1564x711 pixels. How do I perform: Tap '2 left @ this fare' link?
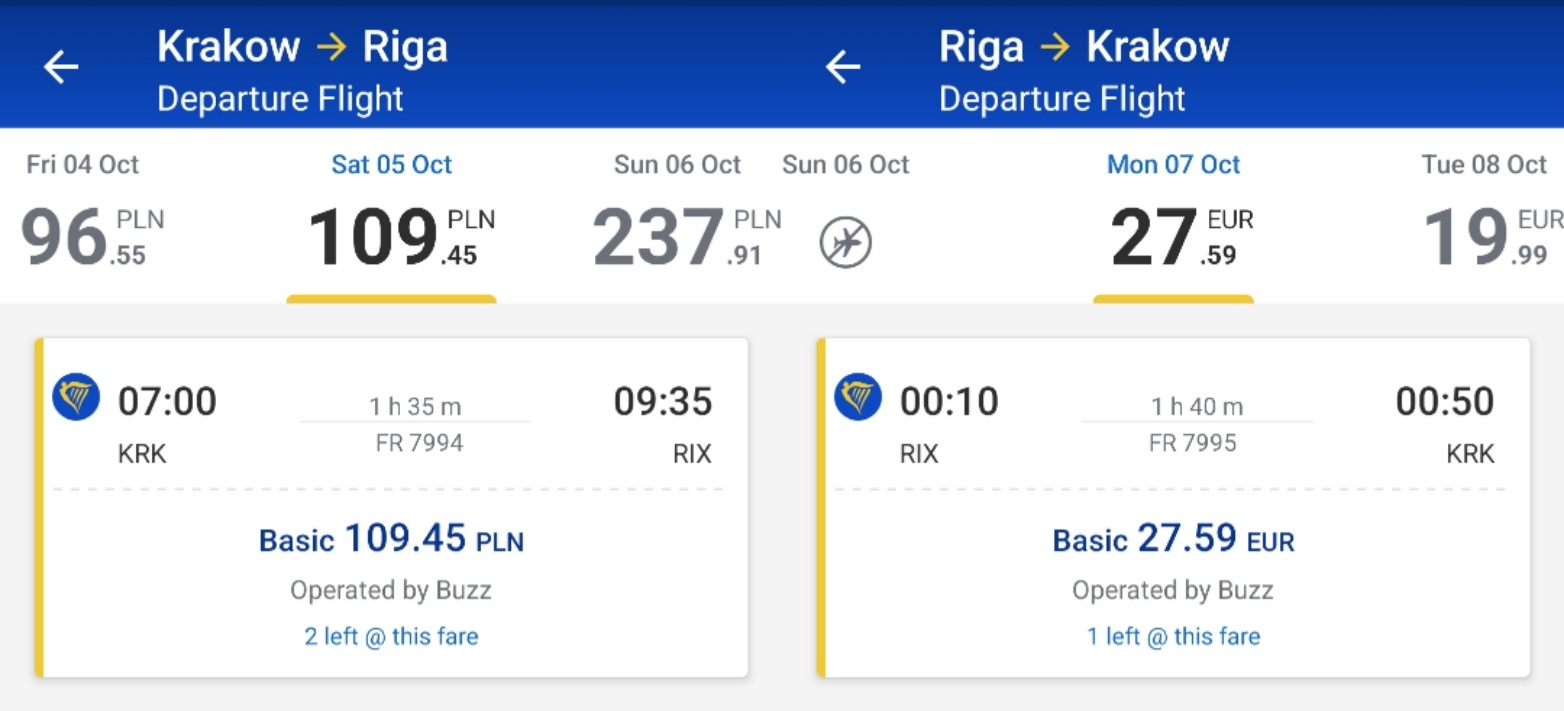coord(391,636)
